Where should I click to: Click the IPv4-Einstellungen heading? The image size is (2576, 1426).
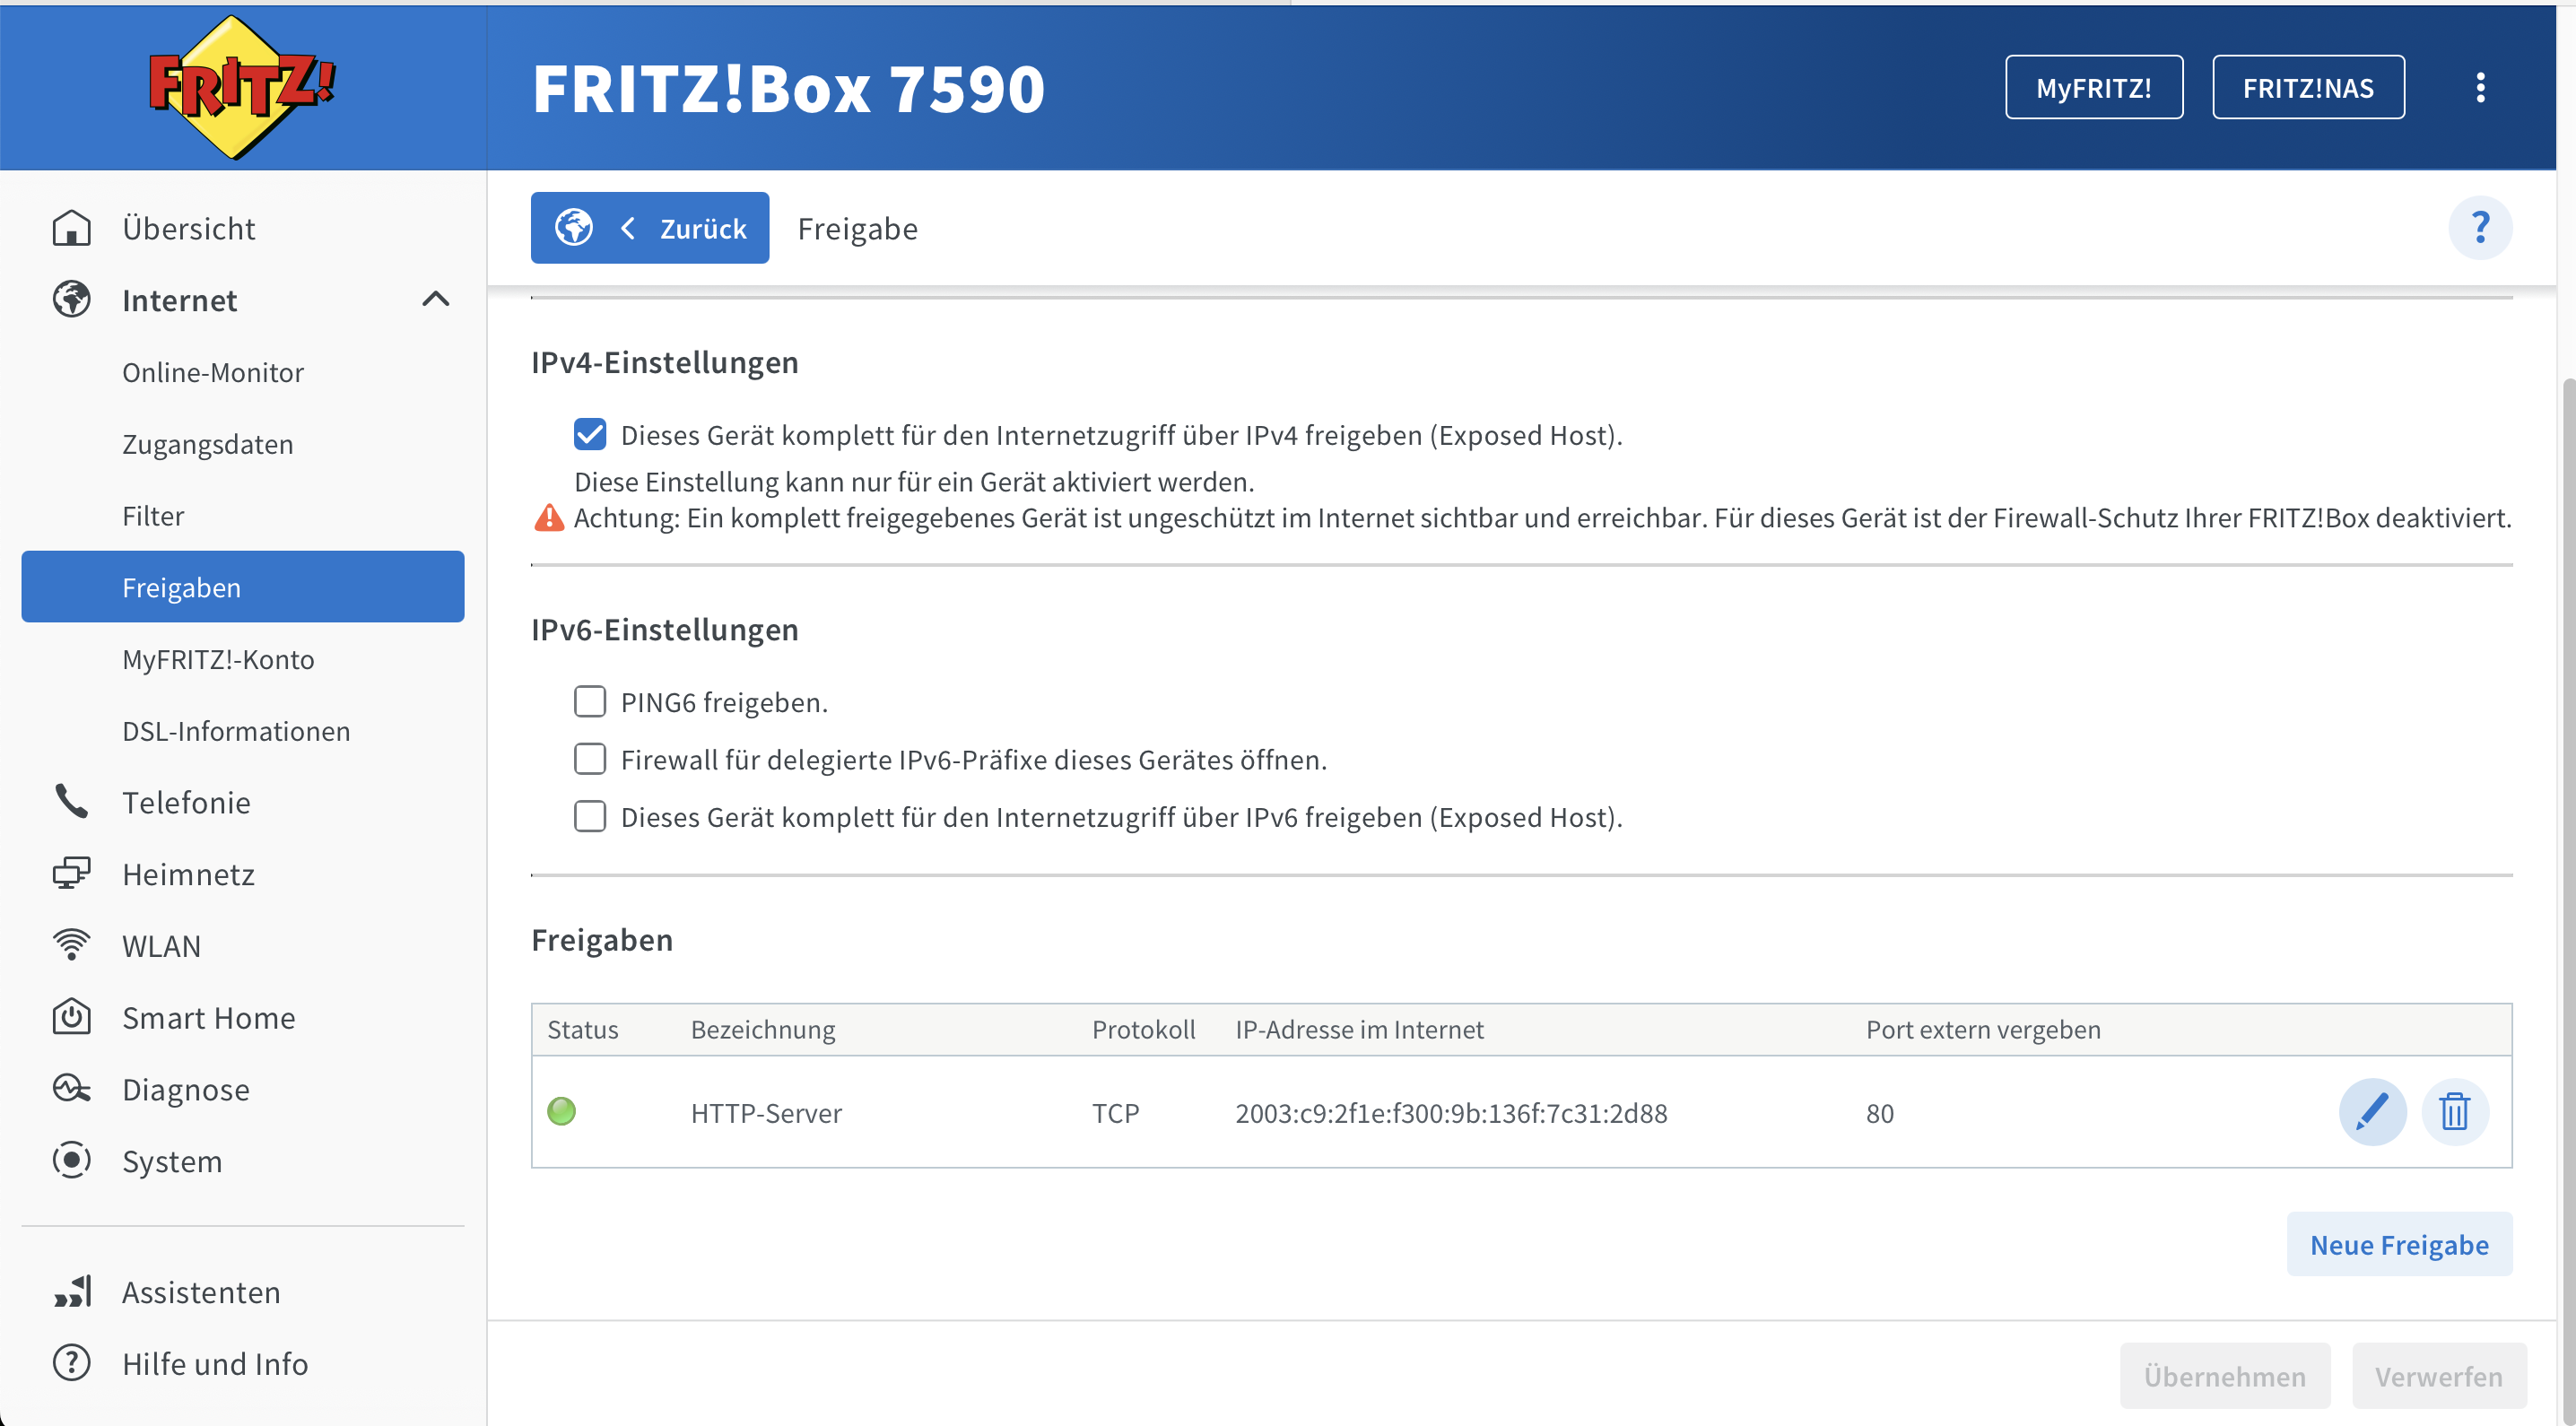[x=664, y=362]
